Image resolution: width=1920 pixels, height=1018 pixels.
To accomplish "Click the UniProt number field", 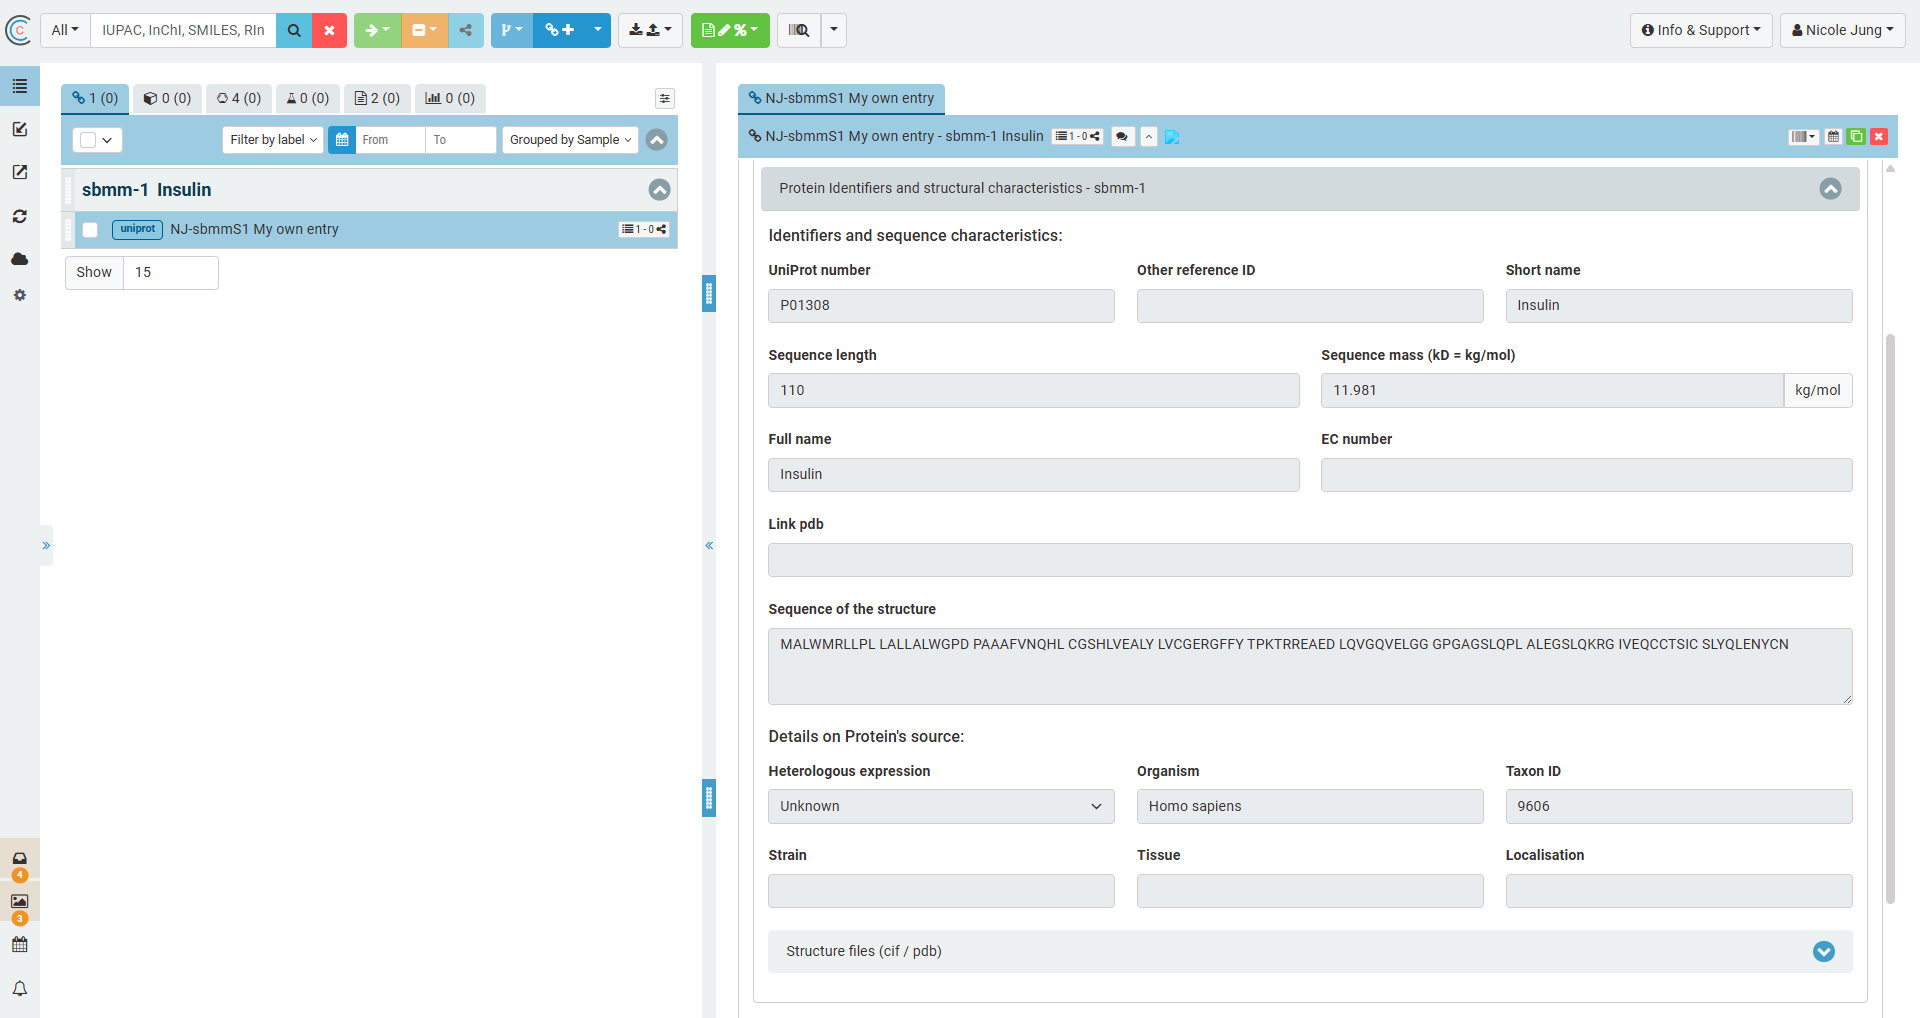I will point(940,306).
